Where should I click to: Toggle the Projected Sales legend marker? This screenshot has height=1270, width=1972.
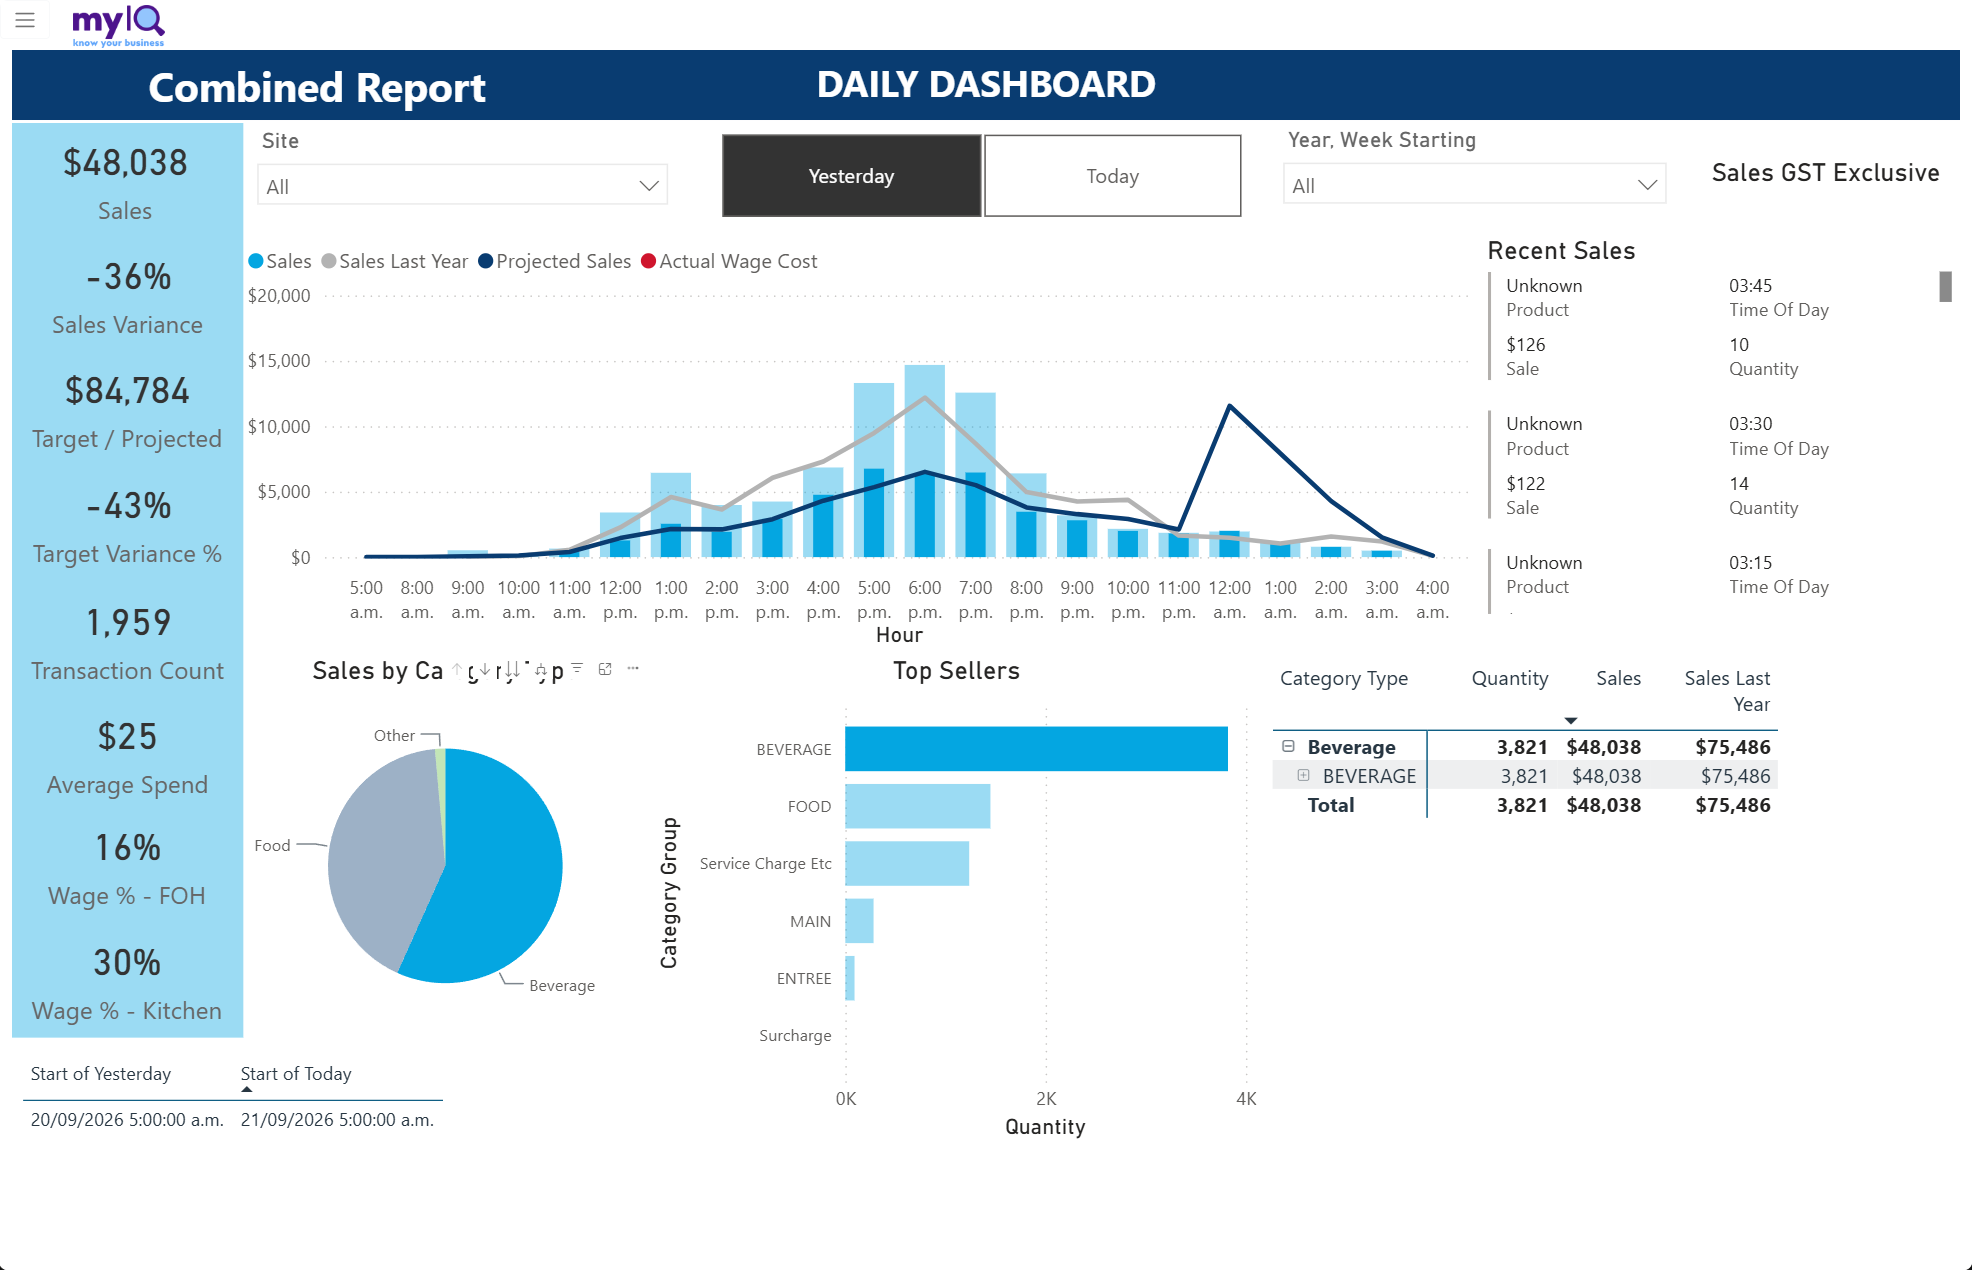(x=486, y=261)
